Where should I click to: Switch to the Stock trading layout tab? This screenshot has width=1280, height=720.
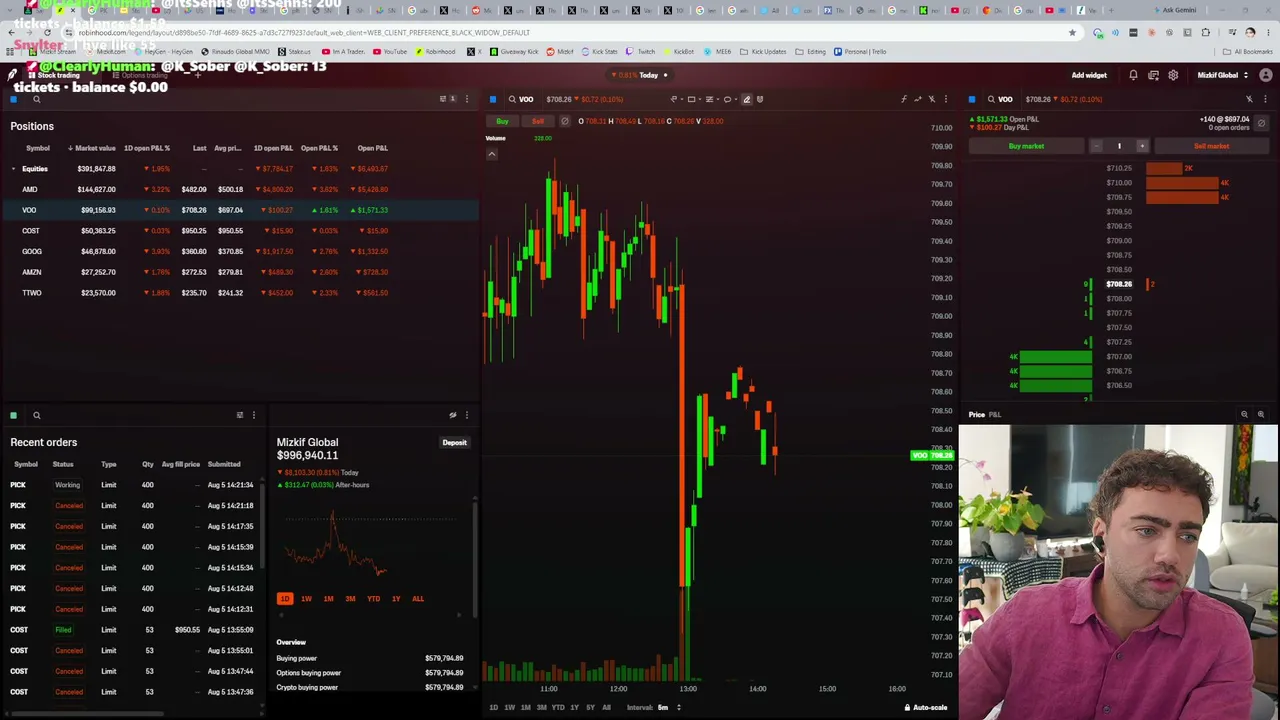tap(58, 75)
